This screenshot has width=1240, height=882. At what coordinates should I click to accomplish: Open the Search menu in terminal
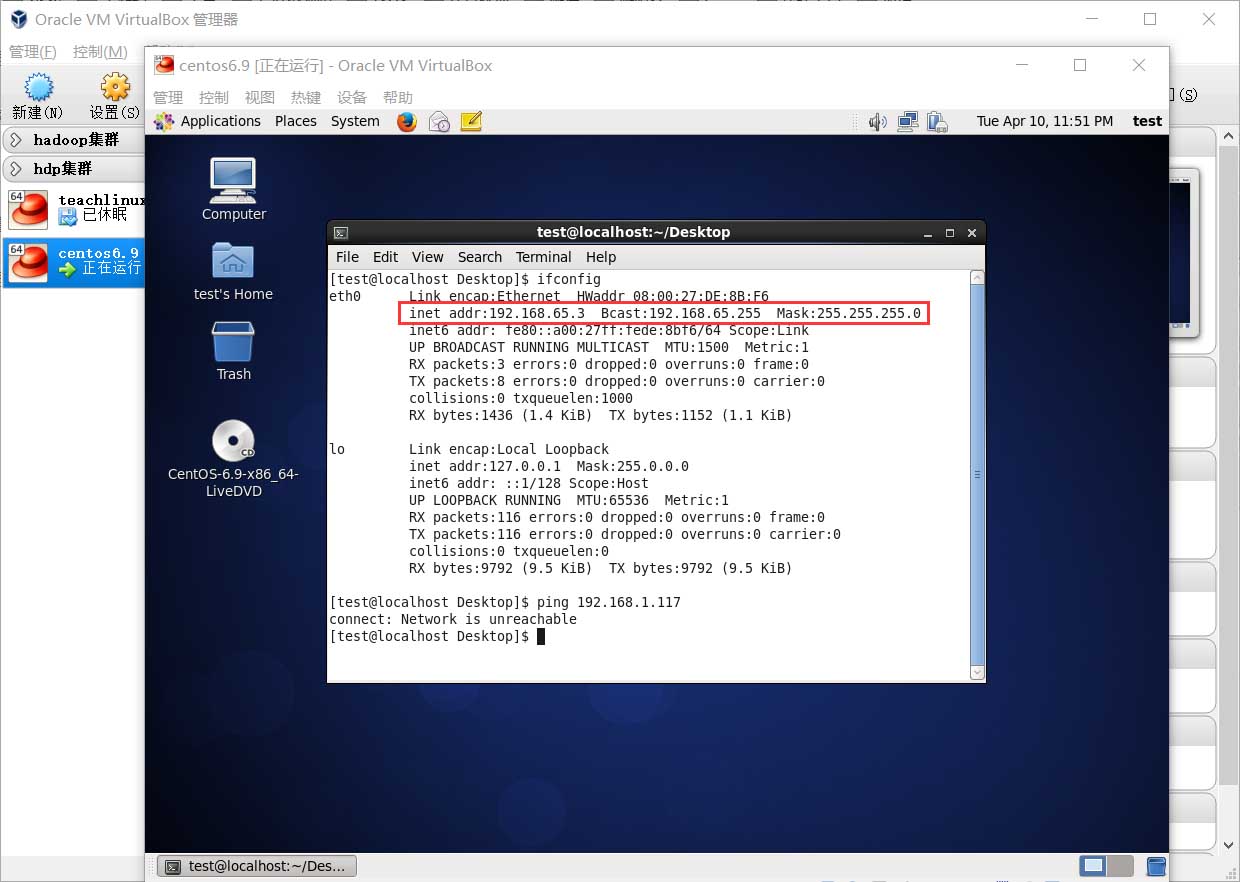click(x=479, y=257)
